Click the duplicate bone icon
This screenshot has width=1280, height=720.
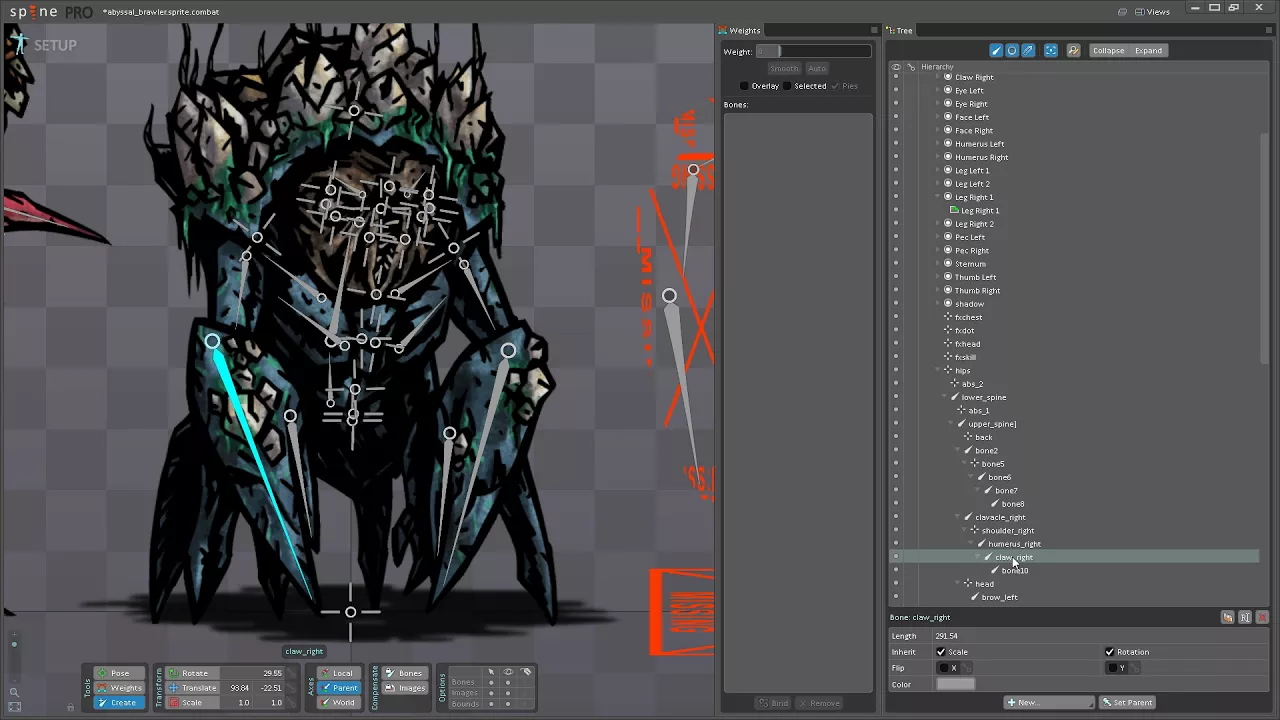pyautogui.click(x=1227, y=618)
